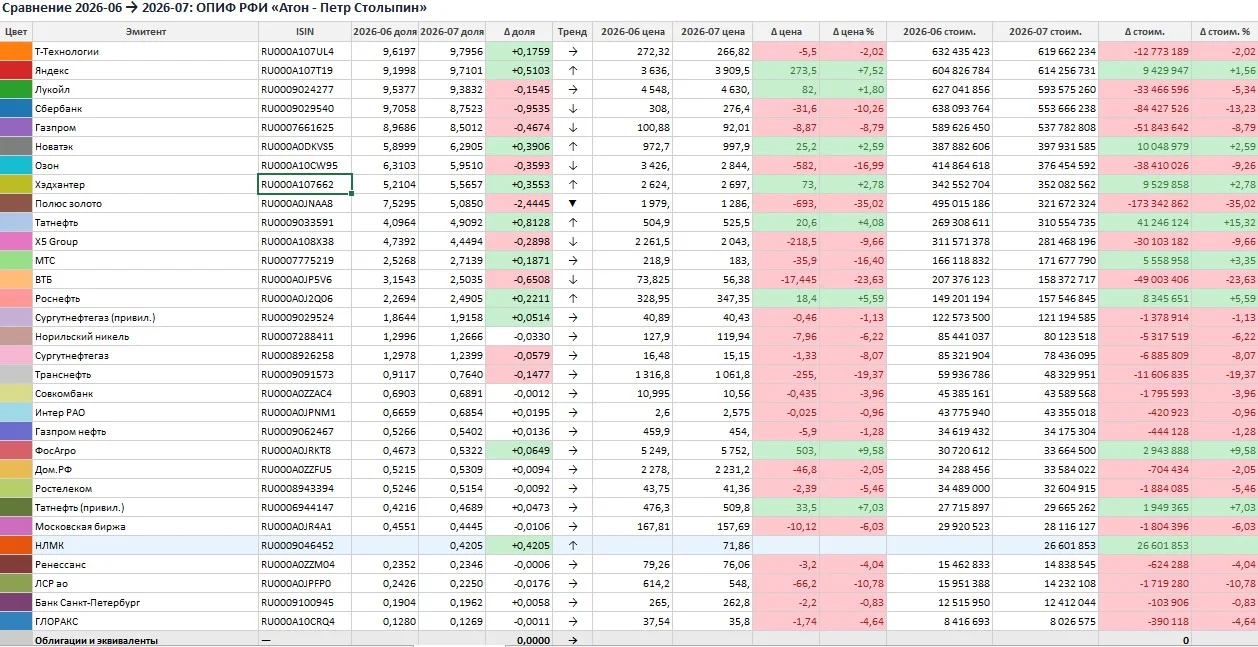Screen dimensions: 1258x647
Task: Select the issuer cell Норильский никель
Action: (x=146, y=336)
